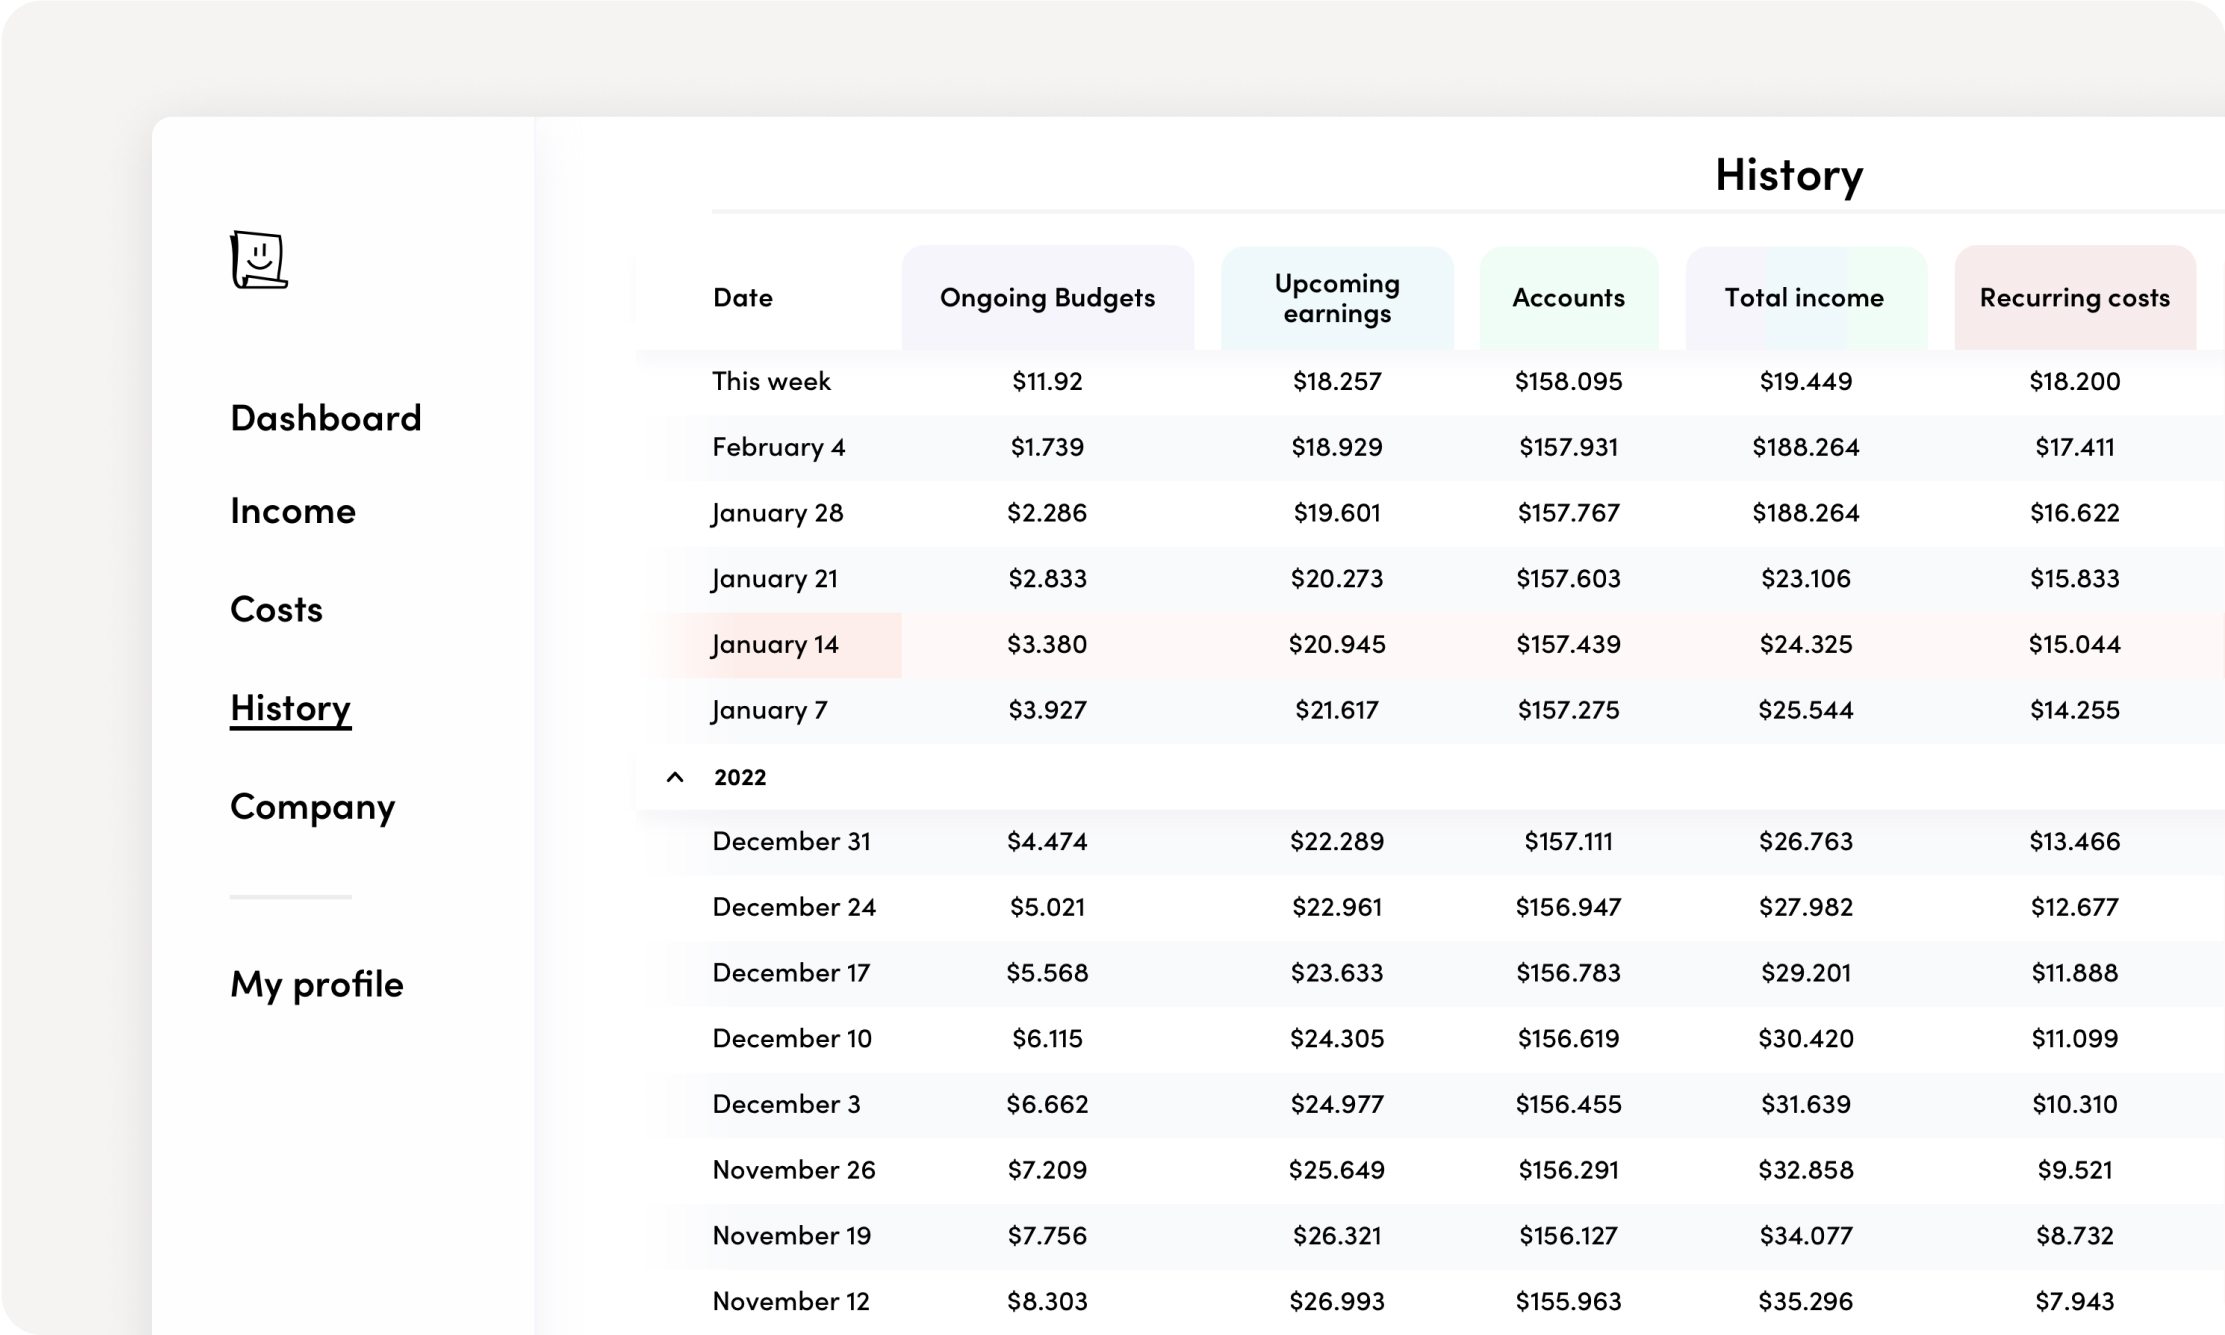Click the $157.275 accounts value
The width and height of the screenshot is (2225, 1335).
point(1568,710)
